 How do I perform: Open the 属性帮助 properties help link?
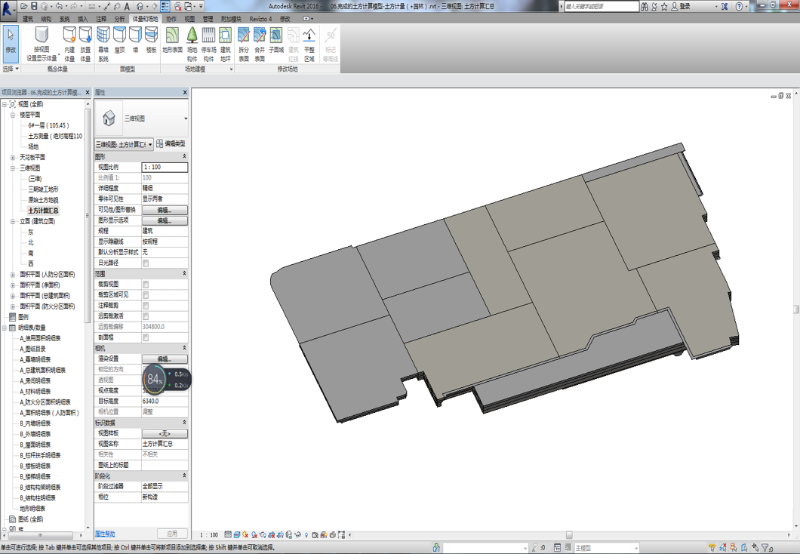pos(105,534)
